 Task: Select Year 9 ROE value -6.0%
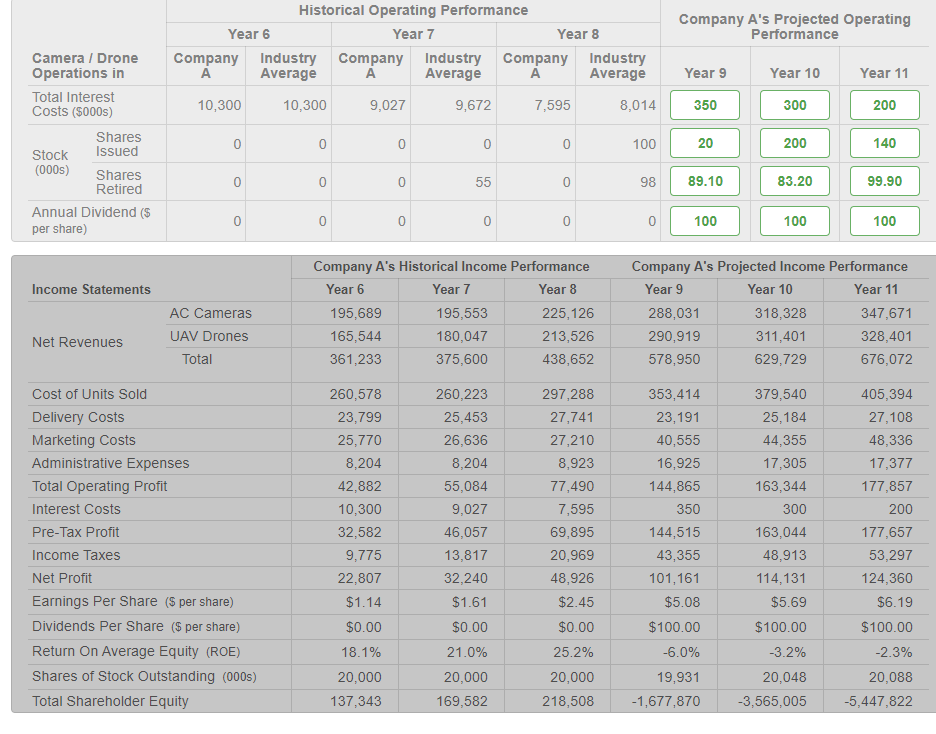[681, 652]
